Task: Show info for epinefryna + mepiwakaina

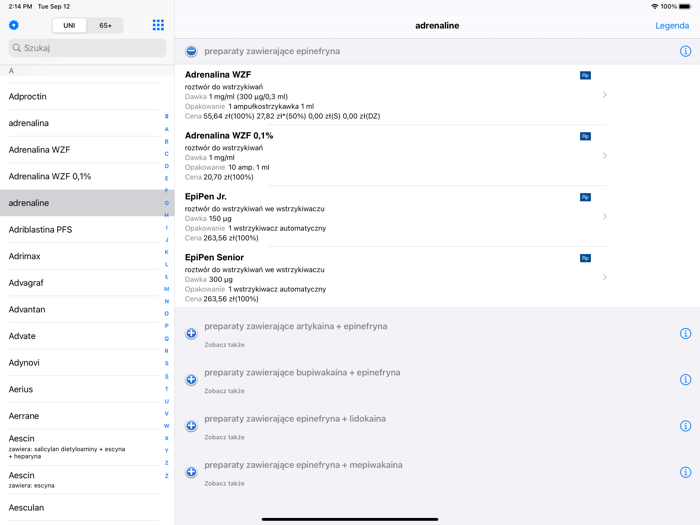Action: 685,472
